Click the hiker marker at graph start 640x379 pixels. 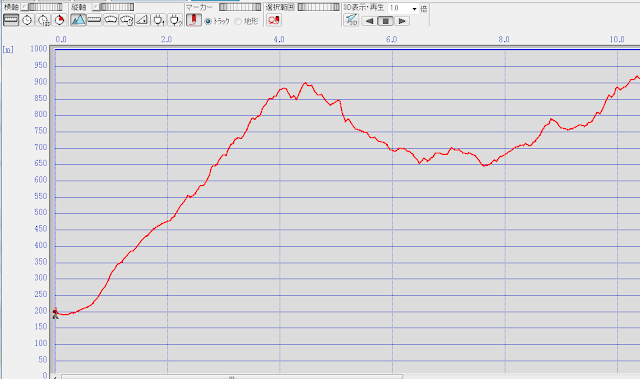pos(56,313)
